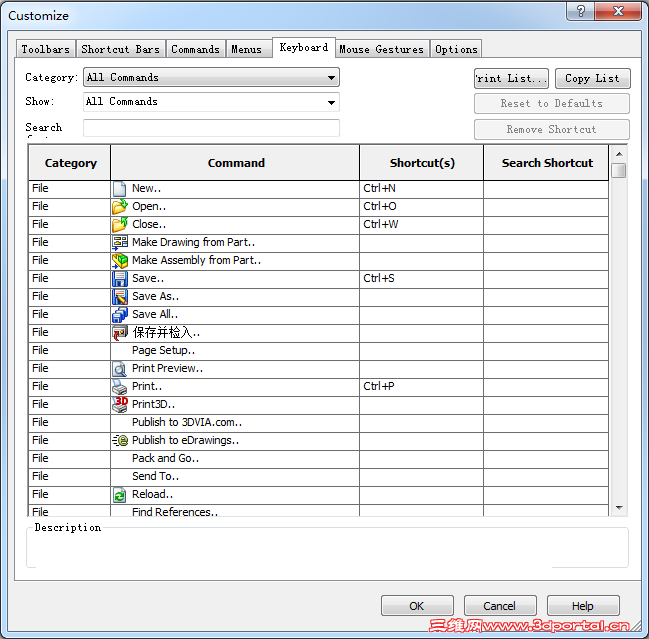Image resolution: width=649 pixels, height=639 pixels.
Task: Click the scroll up arrow of command list
Action: pos(619,154)
